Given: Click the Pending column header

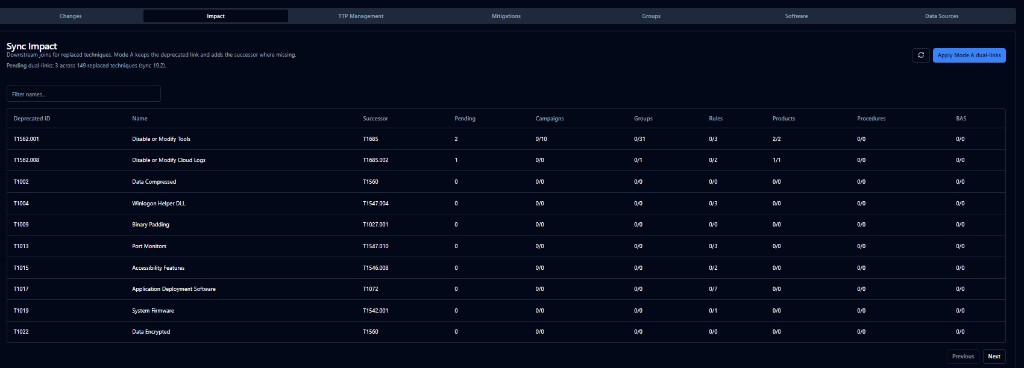Looking at the screenshot, I should click(465, 119).
